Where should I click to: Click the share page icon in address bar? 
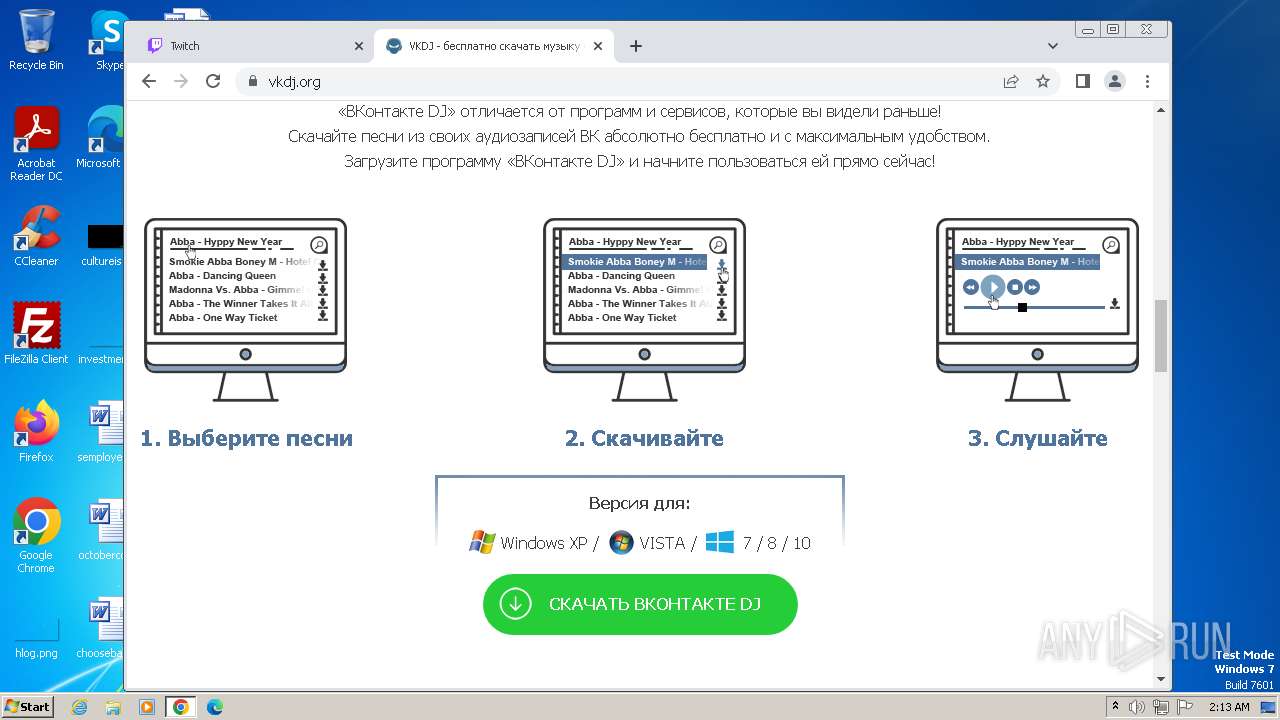tap(1011, 81)
